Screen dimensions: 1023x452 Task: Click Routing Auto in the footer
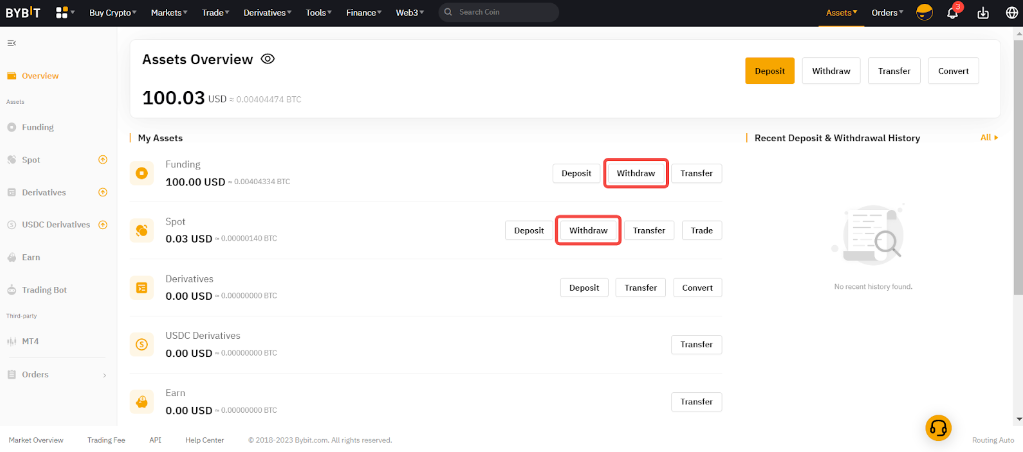[993, 440]
